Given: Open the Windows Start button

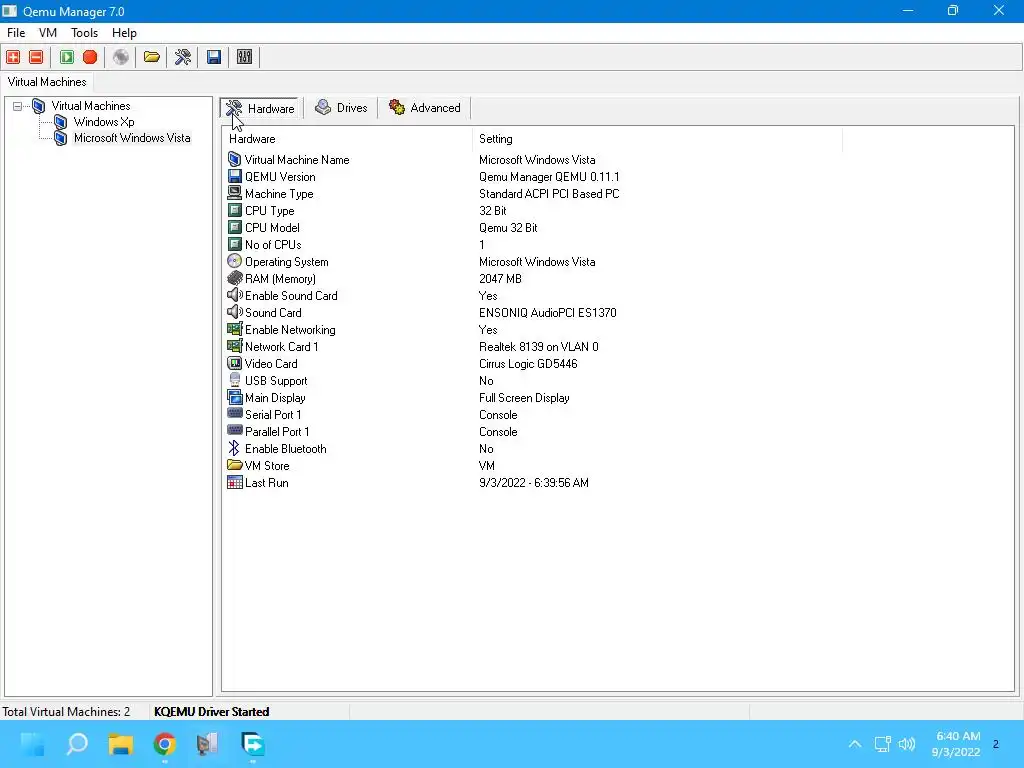Looking at the screenshot, I should pos(33,744).
